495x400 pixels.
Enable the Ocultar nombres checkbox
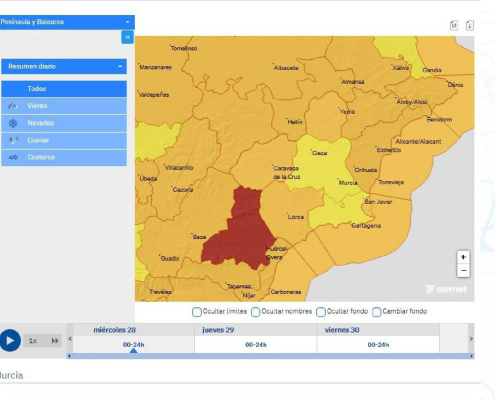point(256,312)
